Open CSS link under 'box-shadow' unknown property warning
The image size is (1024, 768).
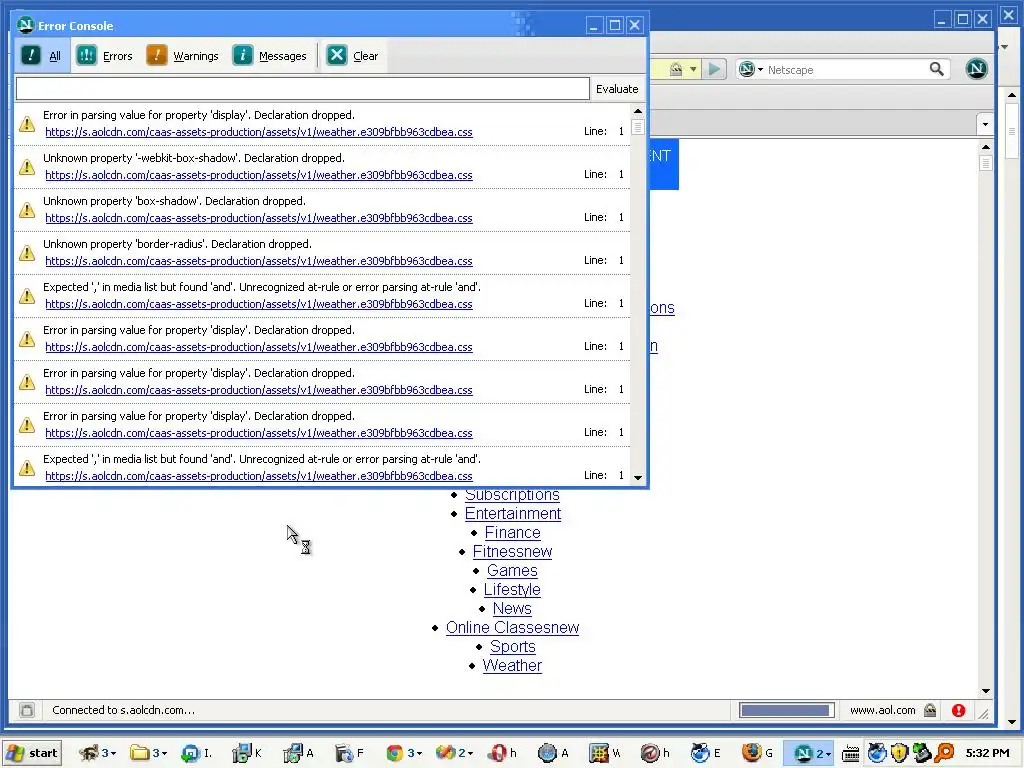[259, 218]
